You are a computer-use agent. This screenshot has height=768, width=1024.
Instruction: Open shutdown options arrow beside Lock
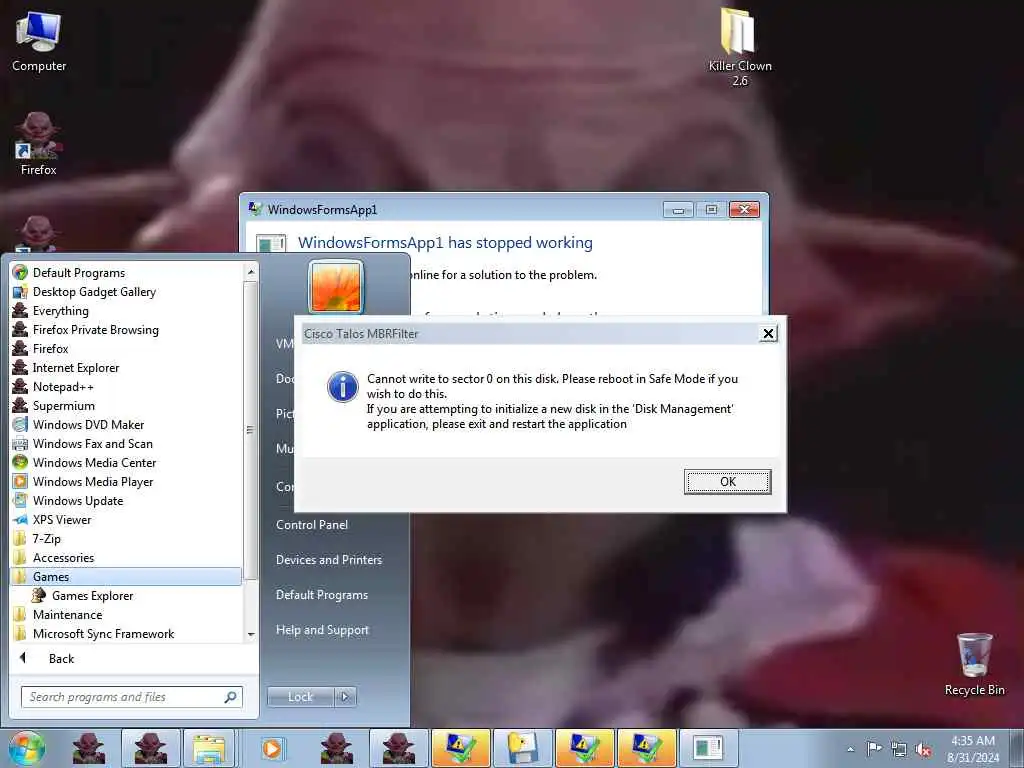345,697
